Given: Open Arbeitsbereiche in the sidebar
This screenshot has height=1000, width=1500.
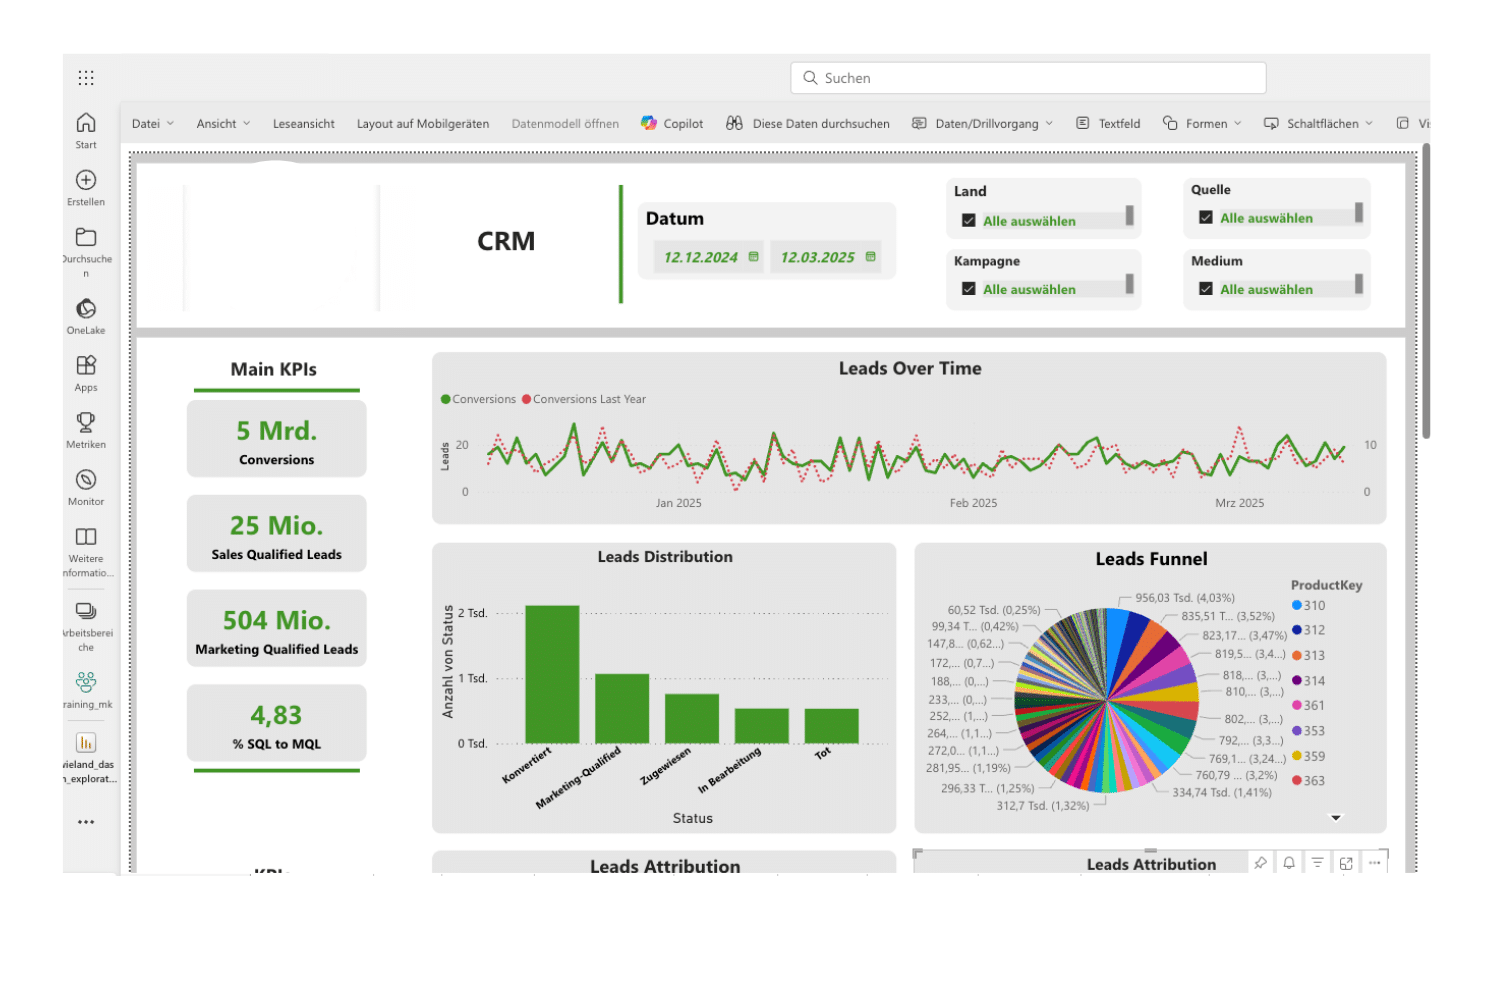Looking at the screenshot, I should tap(86, 625).
